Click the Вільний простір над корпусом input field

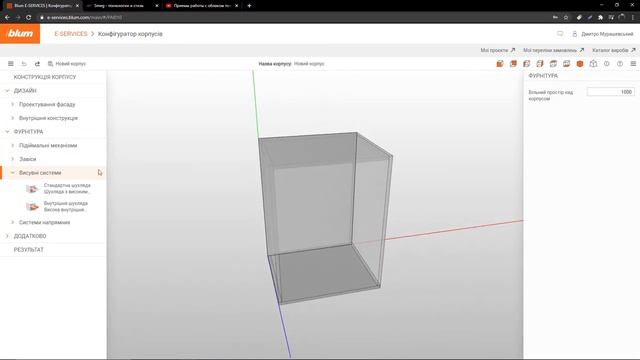click(x=611, y=92)
